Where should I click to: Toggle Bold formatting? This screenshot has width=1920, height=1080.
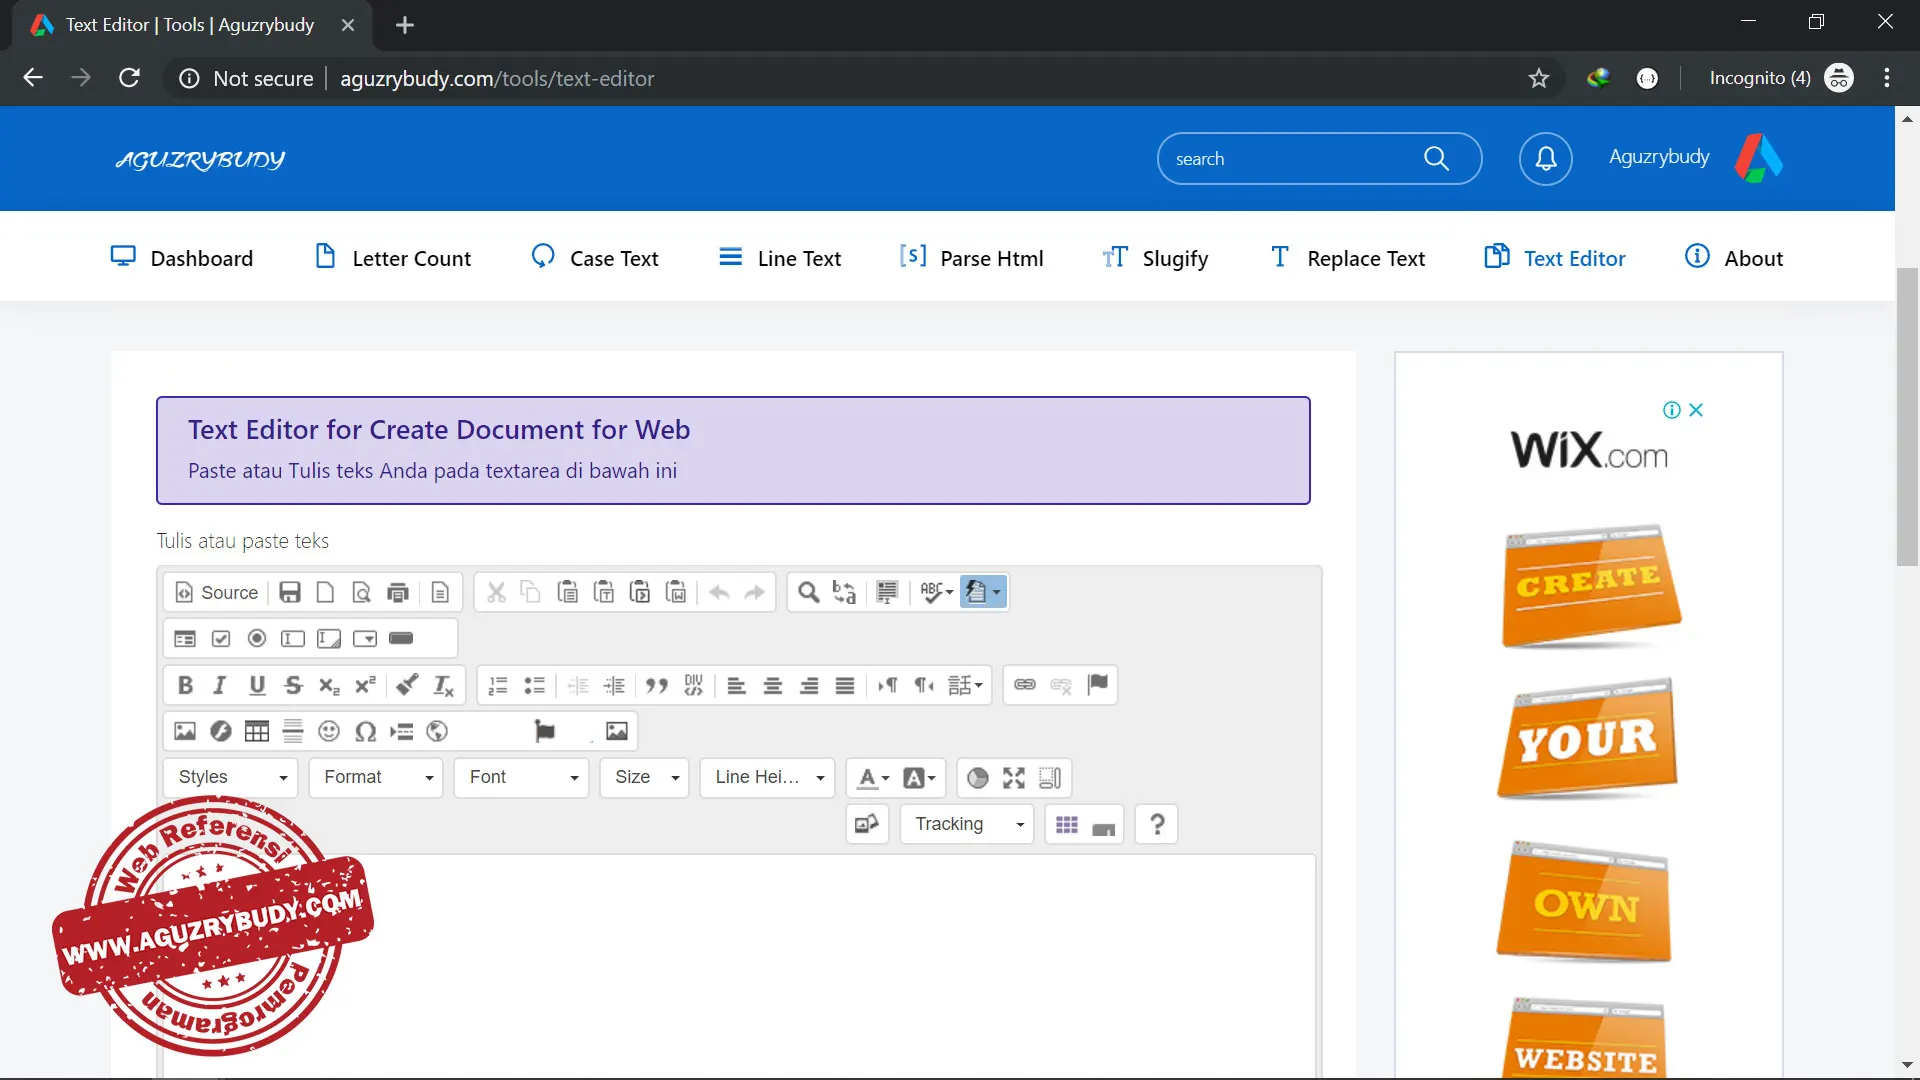pyautogui.click(x=185, y=685)
